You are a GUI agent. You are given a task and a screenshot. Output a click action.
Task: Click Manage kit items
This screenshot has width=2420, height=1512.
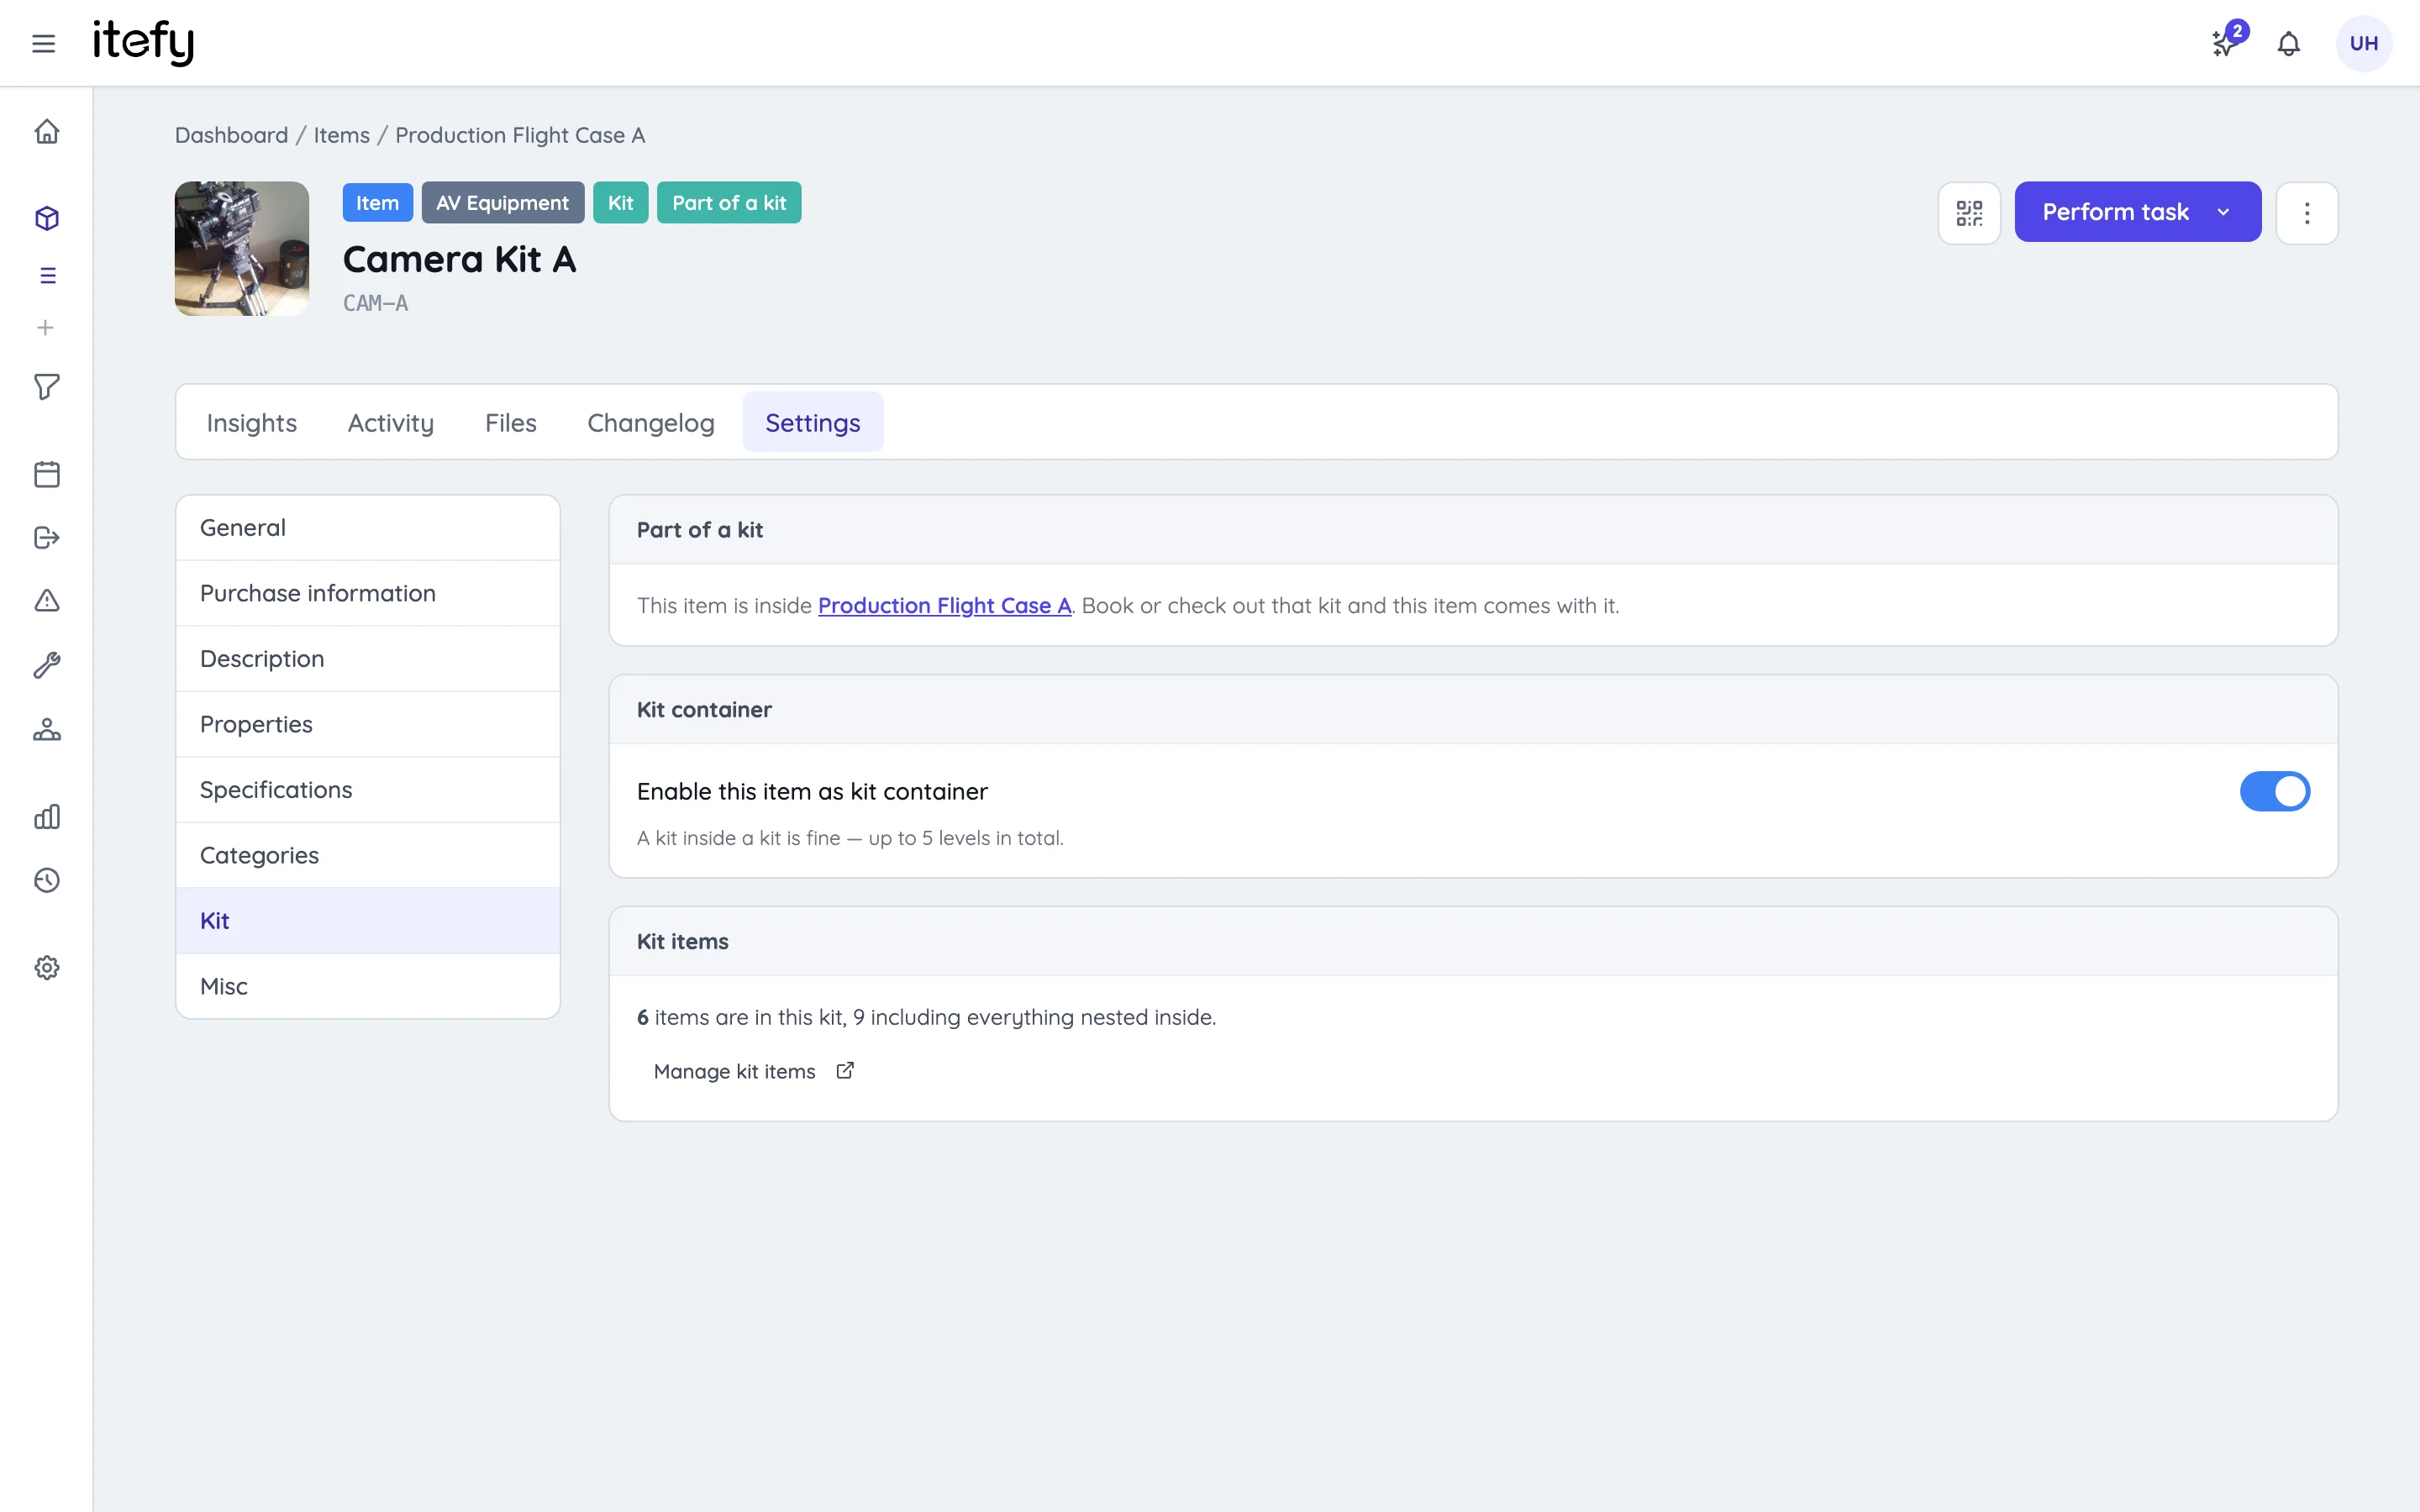coord(753,1072)
